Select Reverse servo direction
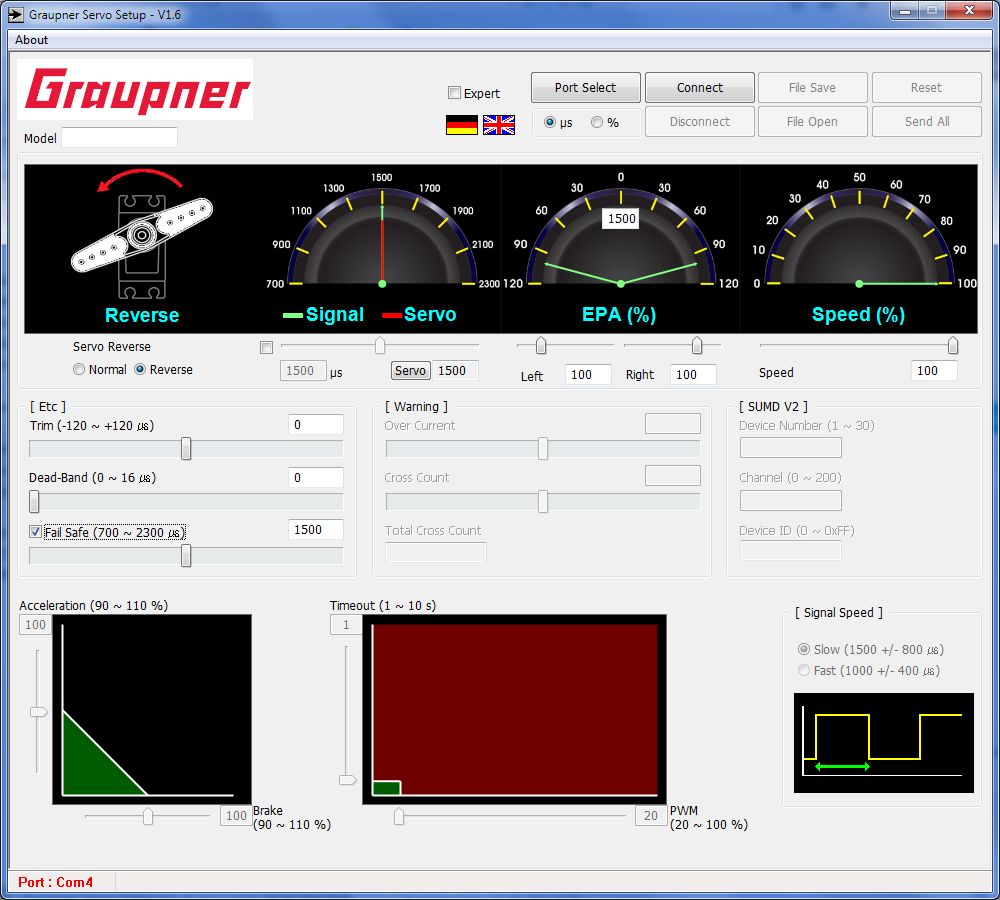The height and width of the screenshot is (900, 1000). click(x=140, y=369)
